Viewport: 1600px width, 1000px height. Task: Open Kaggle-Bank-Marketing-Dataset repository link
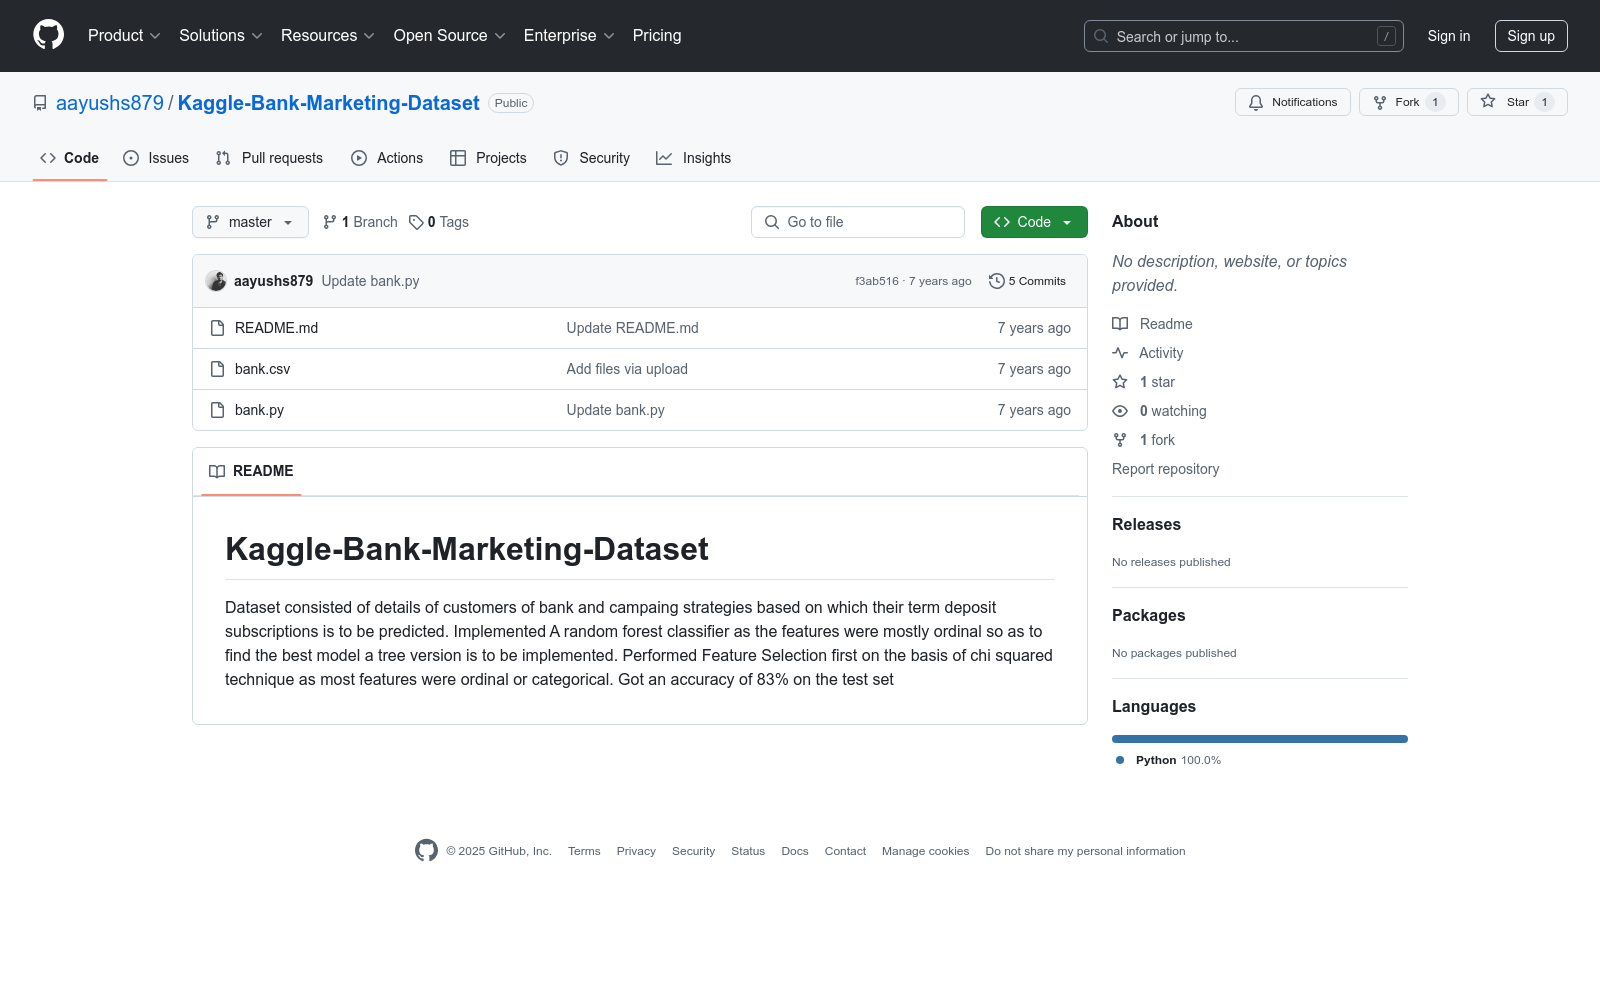coord(329,103)
